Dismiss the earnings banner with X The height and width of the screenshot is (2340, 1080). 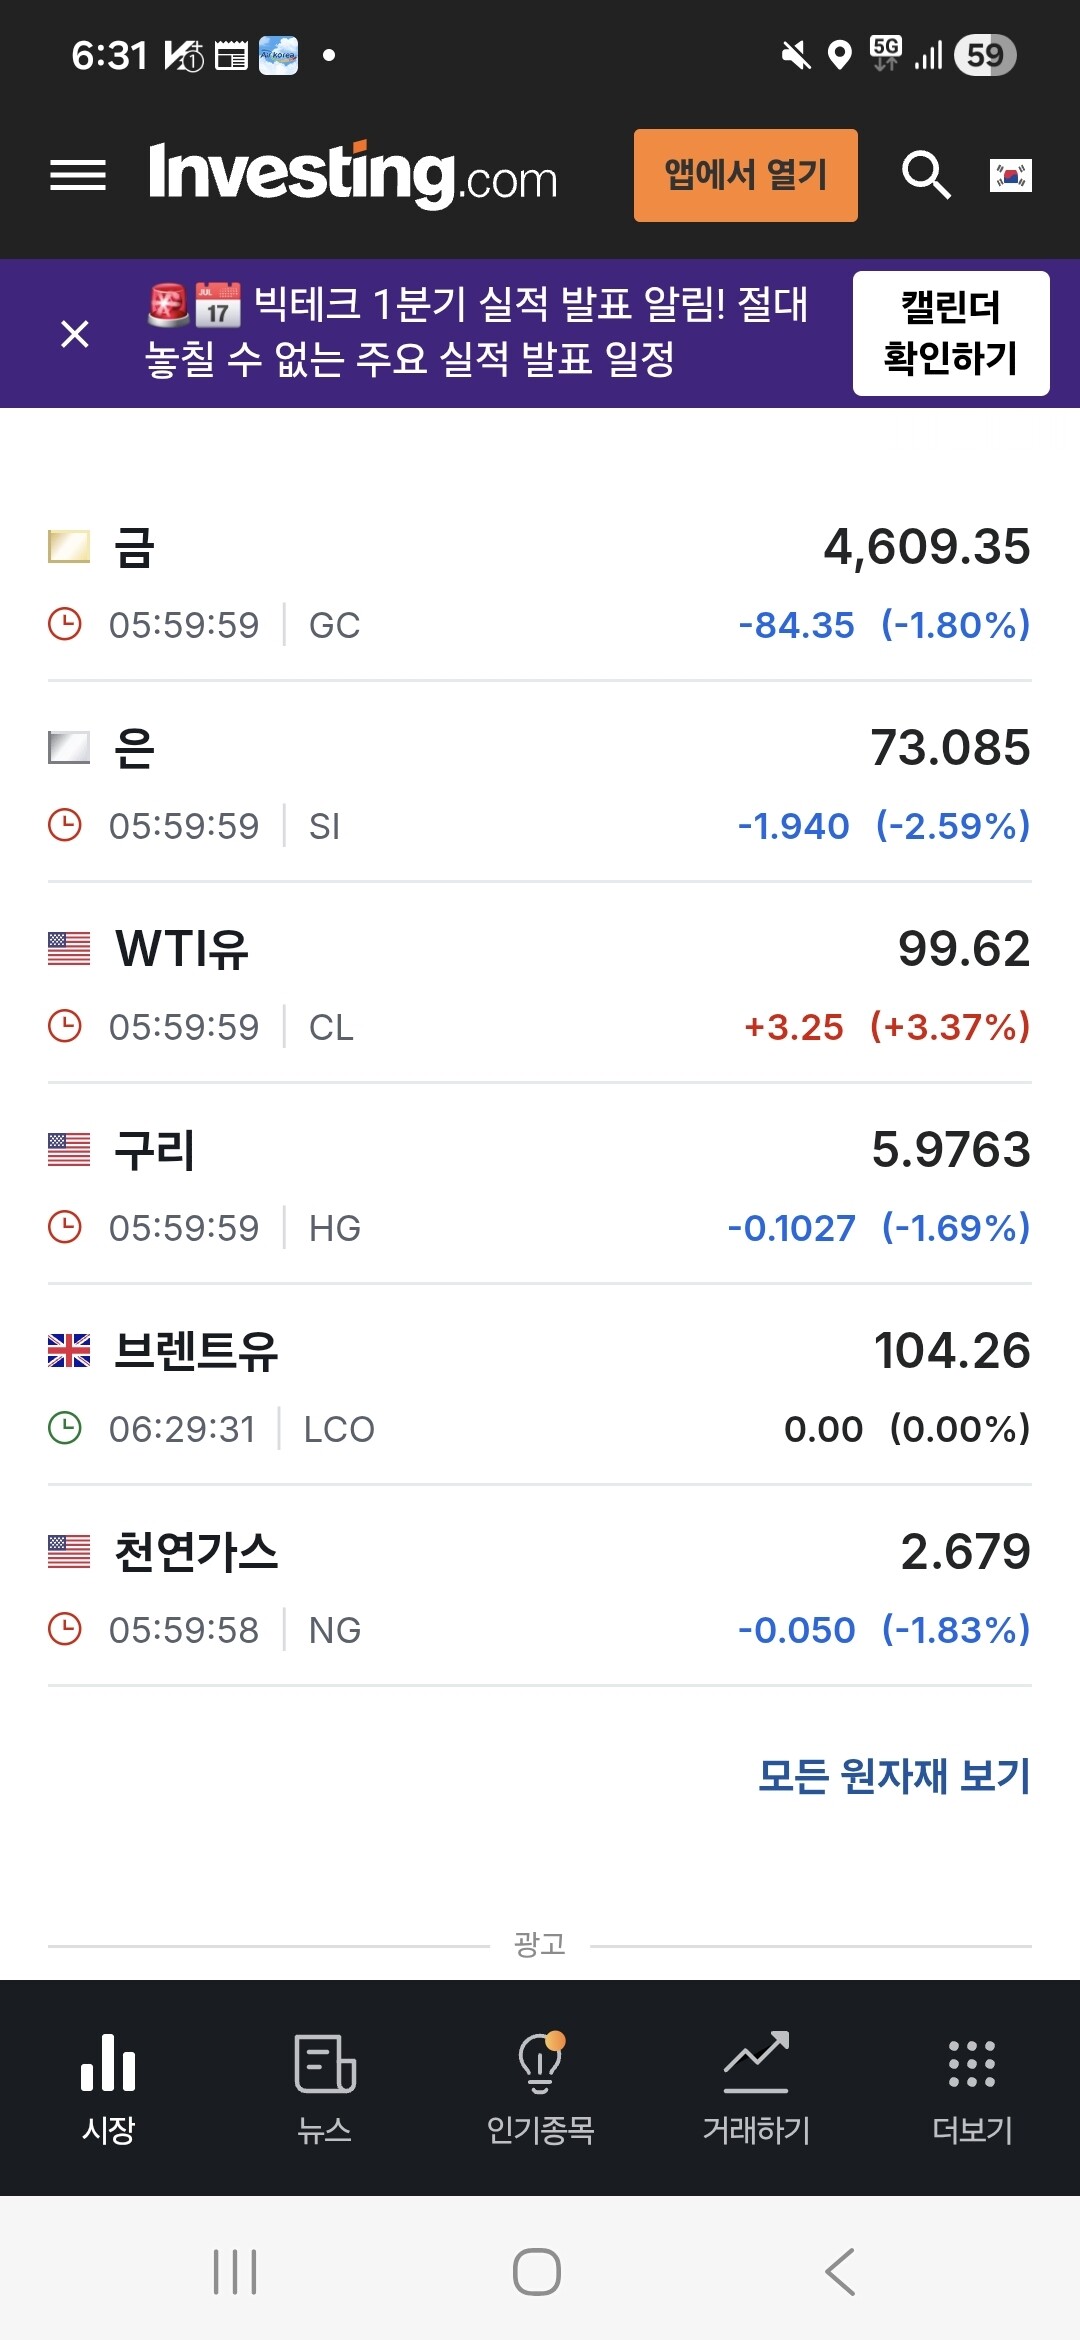(x=75, y=334)
